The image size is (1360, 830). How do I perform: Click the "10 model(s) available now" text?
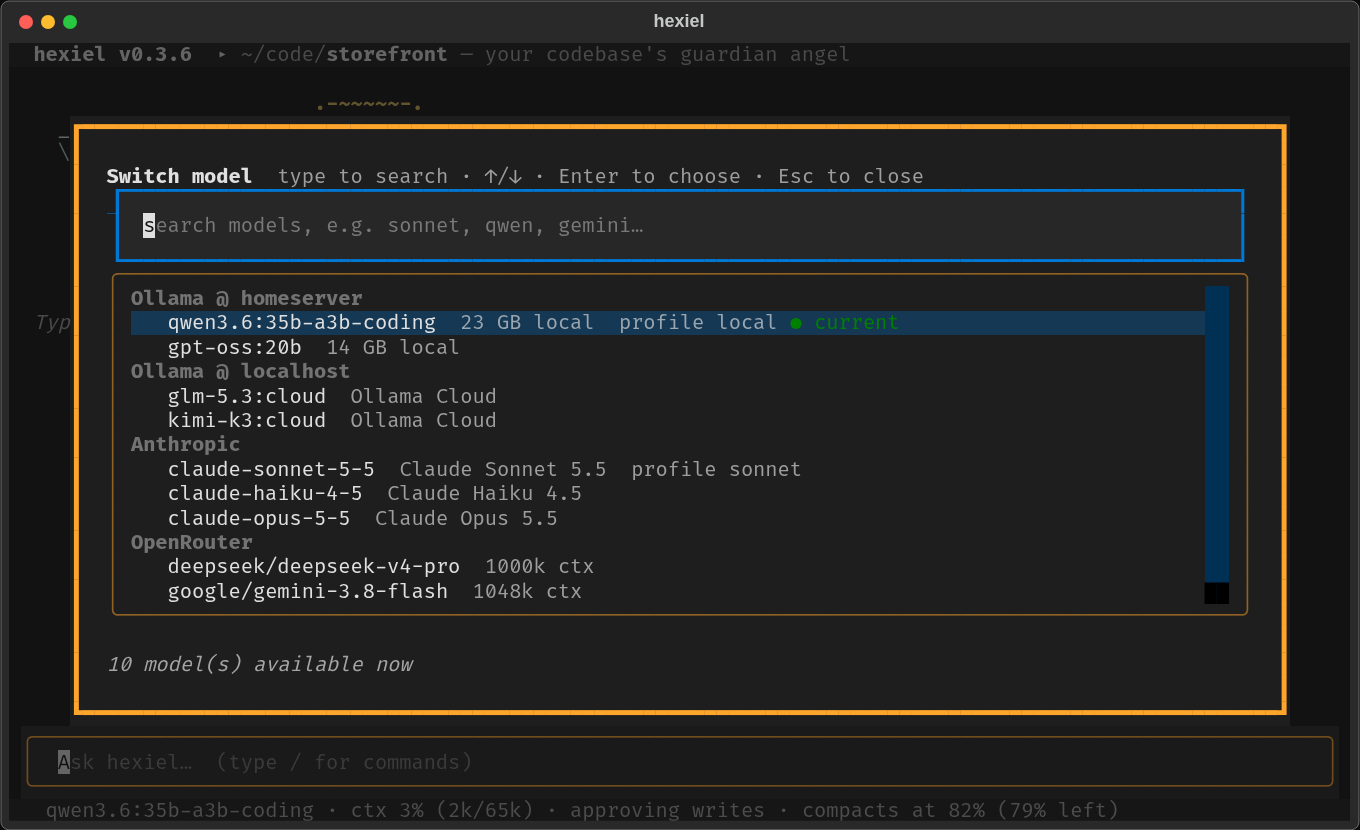point(260,664)
